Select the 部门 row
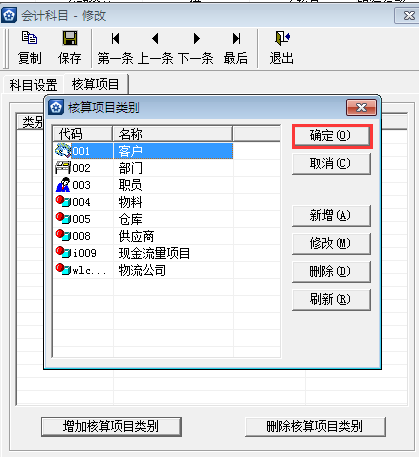 [167, 168]
